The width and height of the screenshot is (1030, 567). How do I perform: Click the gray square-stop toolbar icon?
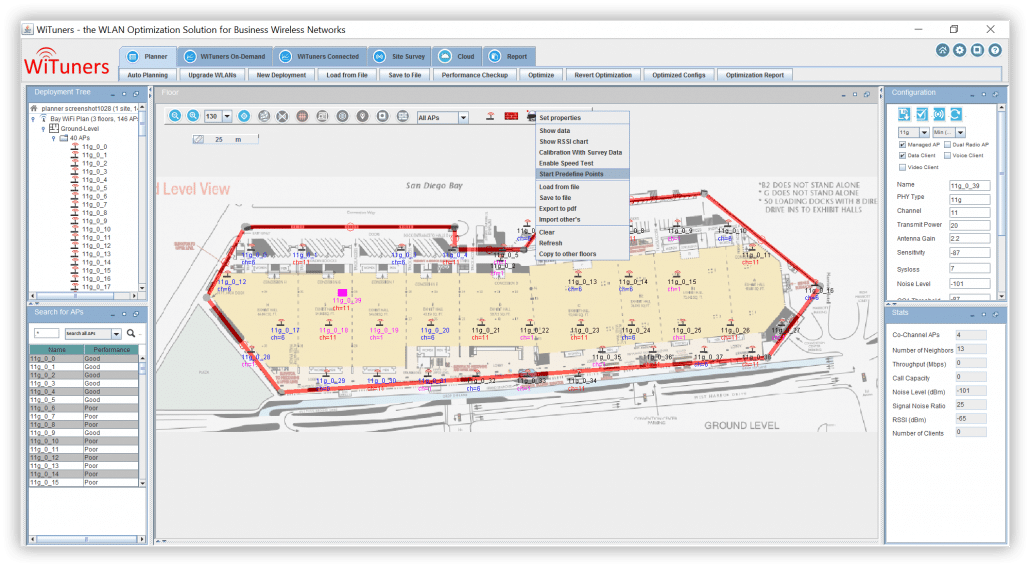(x=382, y=116)
